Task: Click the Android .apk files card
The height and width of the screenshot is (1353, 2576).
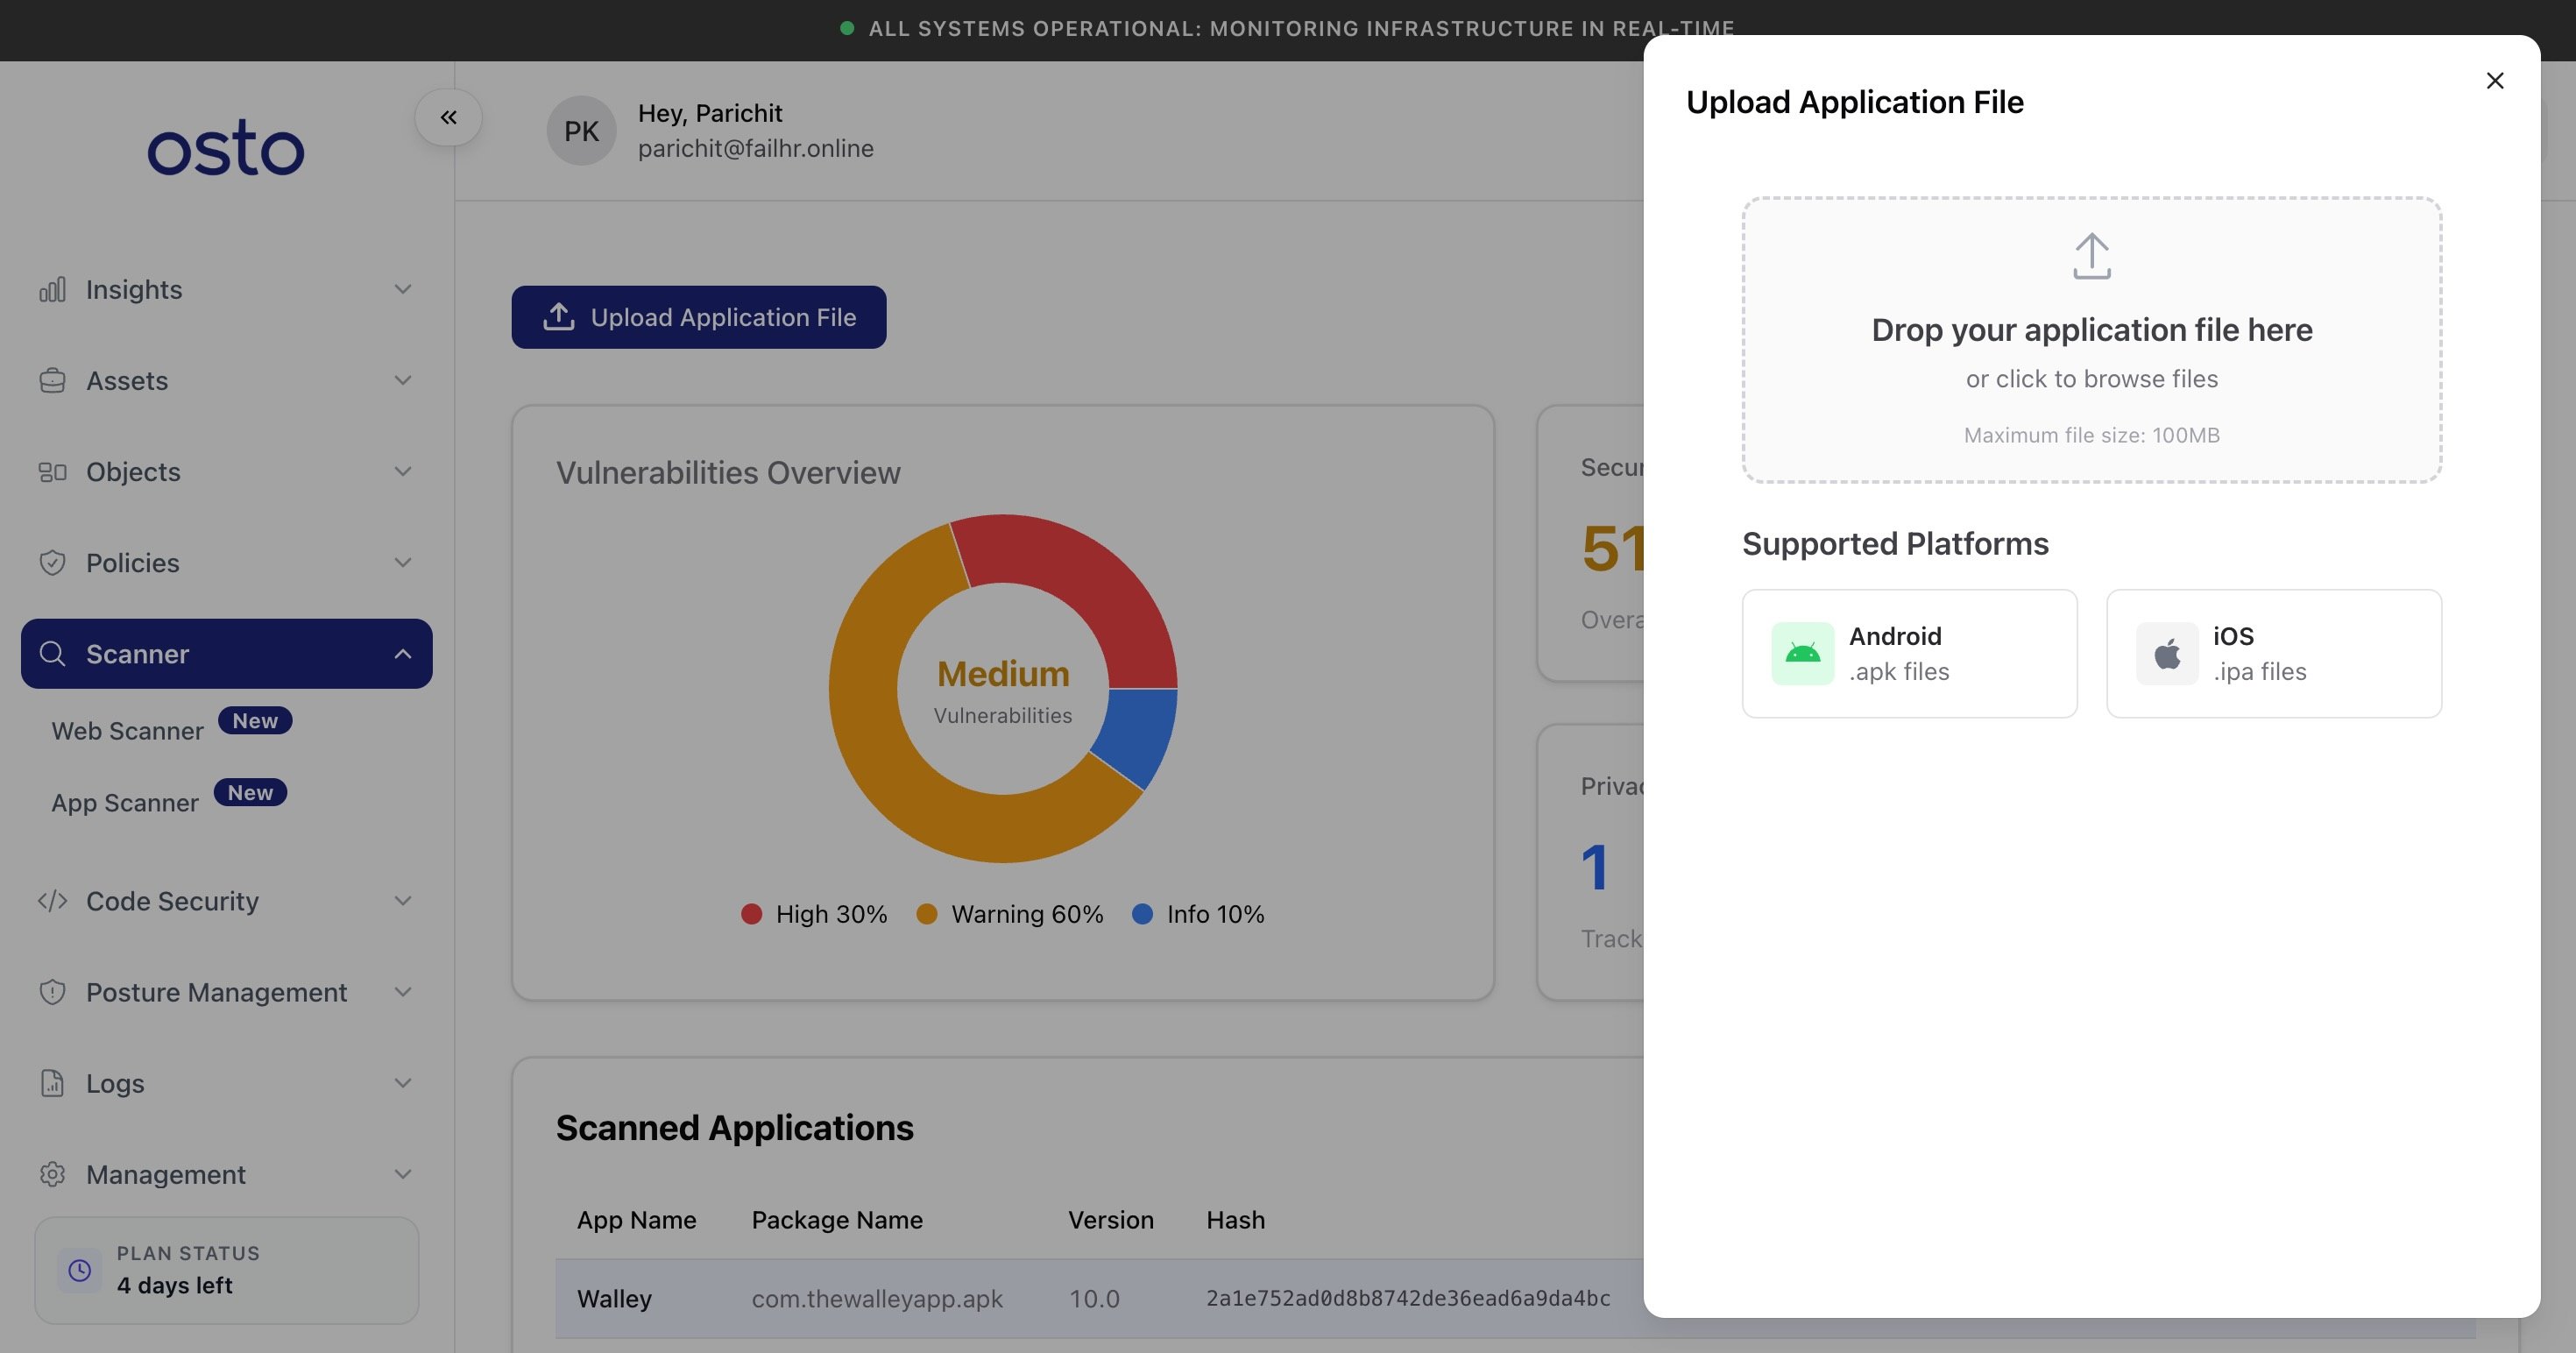Action: 1909,653
